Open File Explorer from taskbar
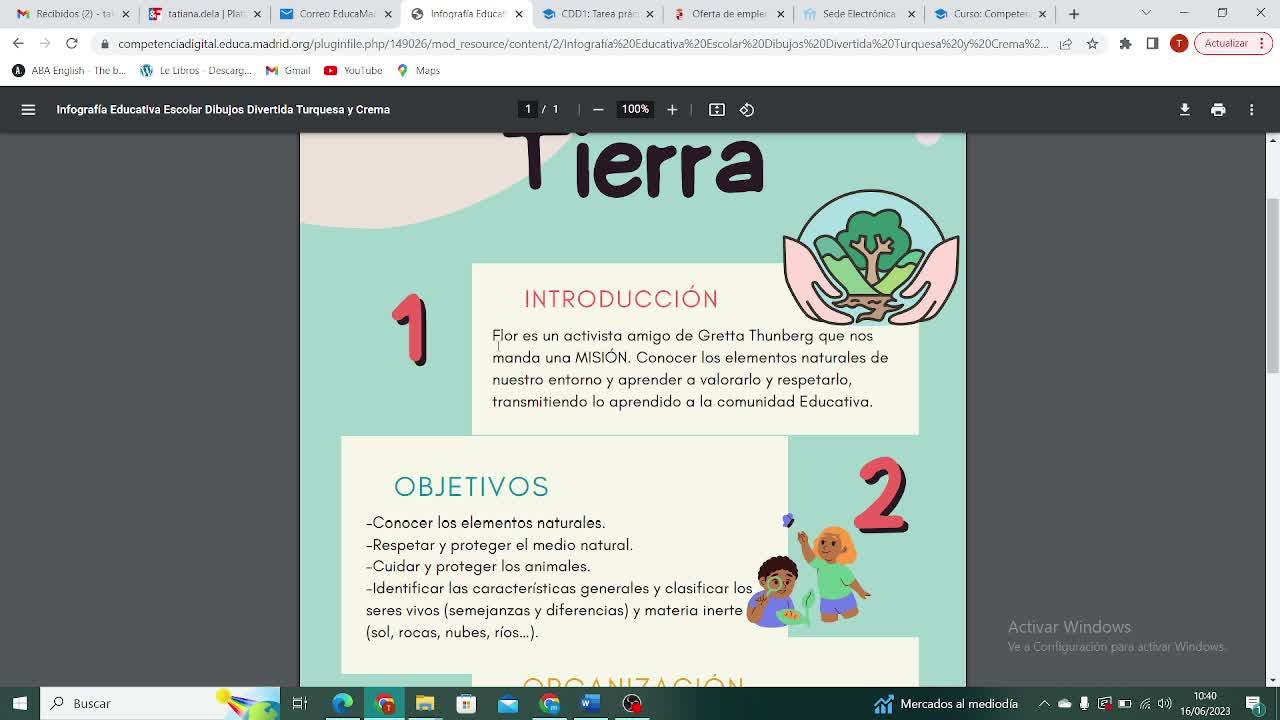 click(x=425, y=703)
